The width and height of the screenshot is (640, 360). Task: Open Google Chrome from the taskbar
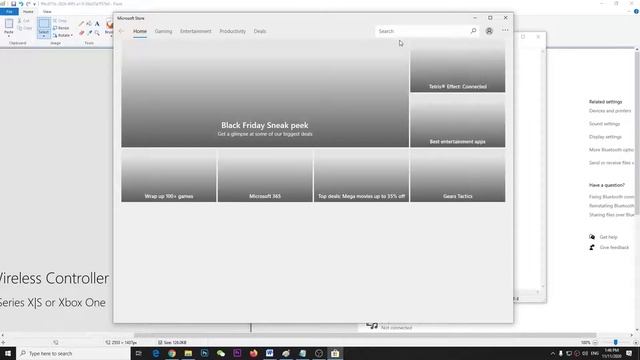point(172,353)
